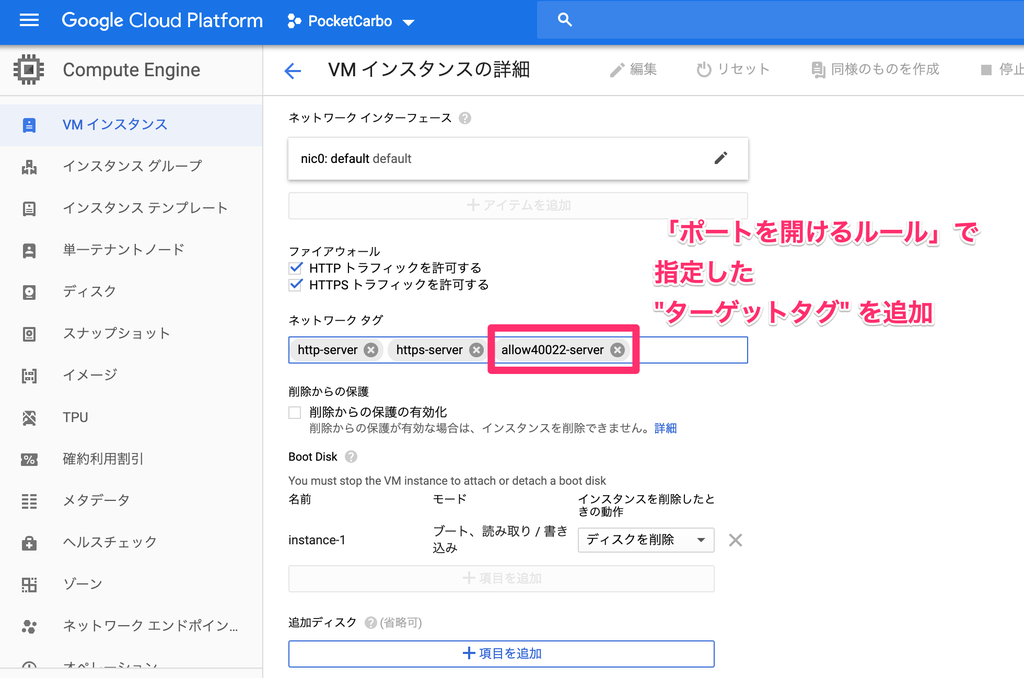Click the PocketCarbo project icon
The width and height of the screenshot is (1024, 678).
tap(294, 21)
